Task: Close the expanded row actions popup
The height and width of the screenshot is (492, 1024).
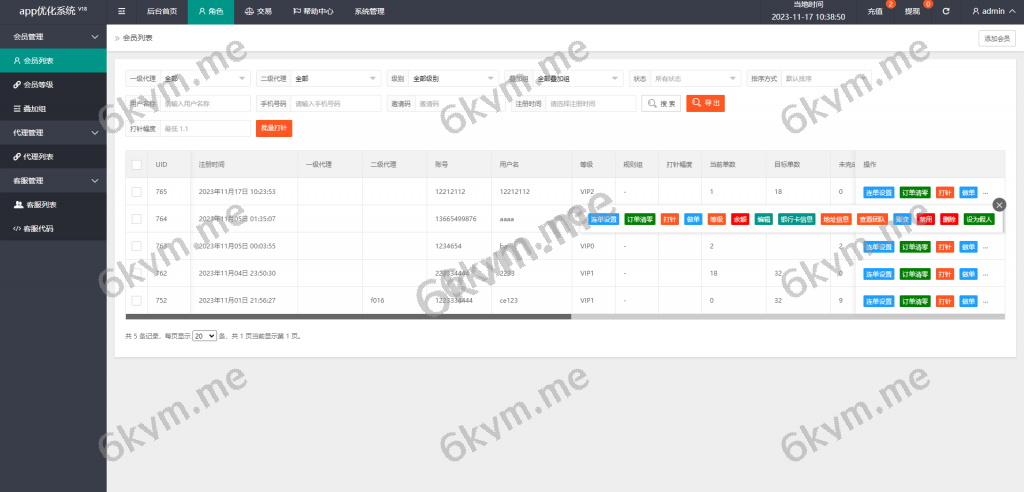Action: pyautogui.click(x=998, y=204)
